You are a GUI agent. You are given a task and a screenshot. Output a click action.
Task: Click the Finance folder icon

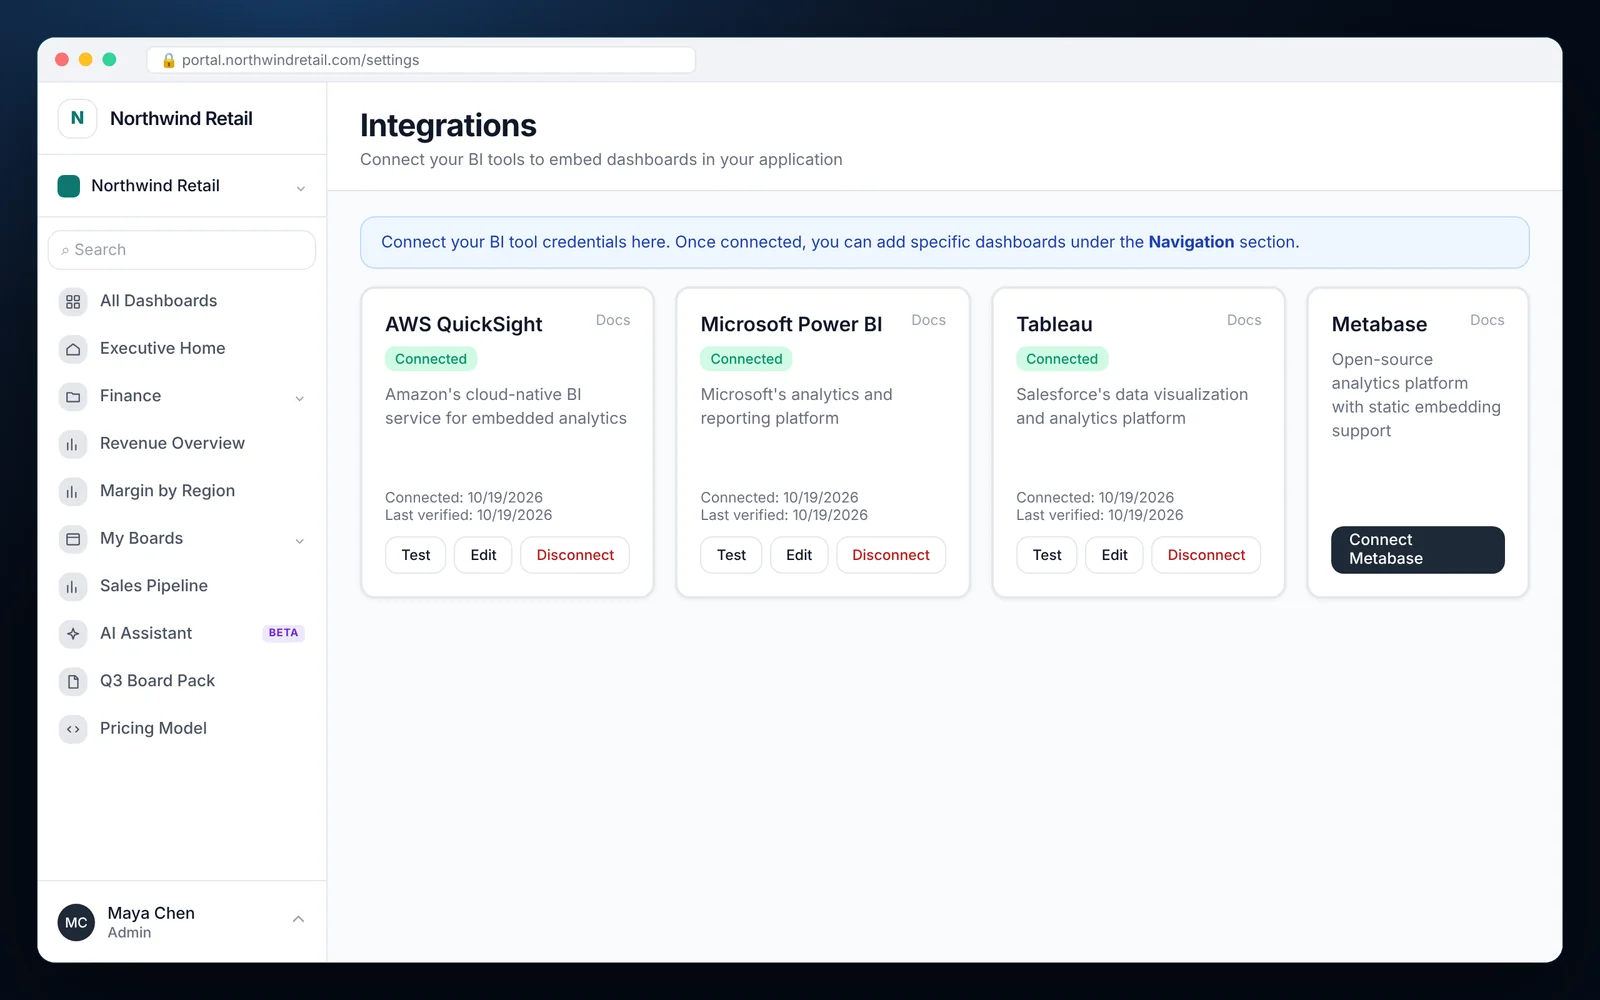(x=73, y=396)
